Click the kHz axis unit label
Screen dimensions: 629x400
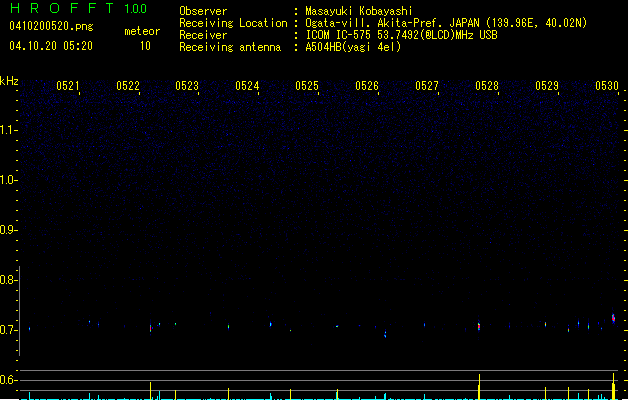(x=9, y=81)
